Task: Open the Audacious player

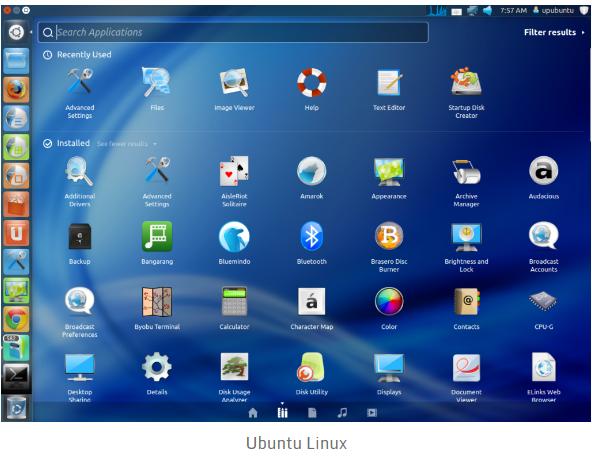Action: (544, 177)
